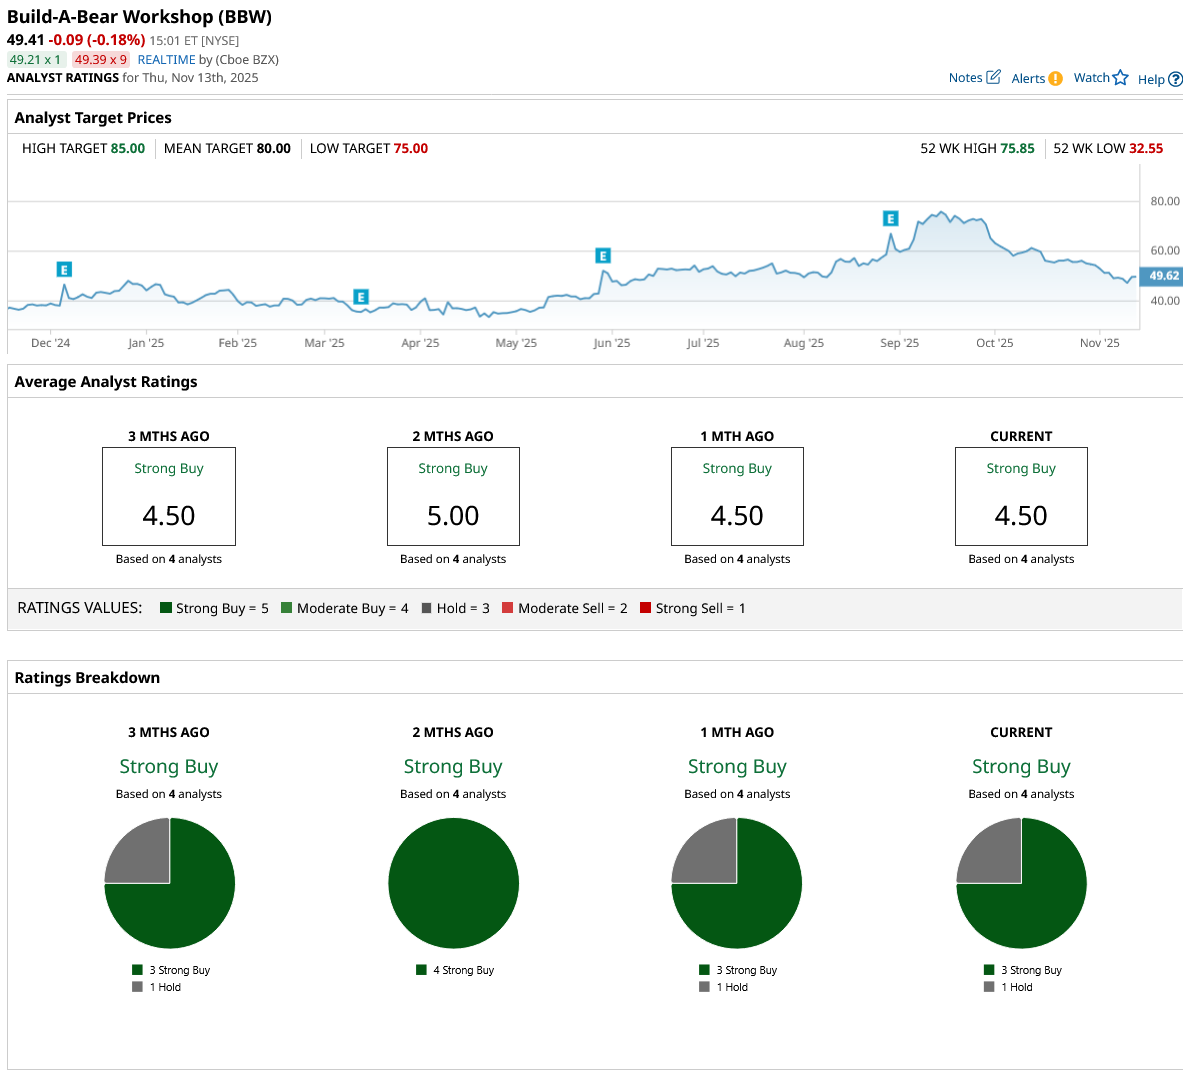Screen dimensions: 1183x1071
Task: Click the Notes link
Action: pos(965,78)
